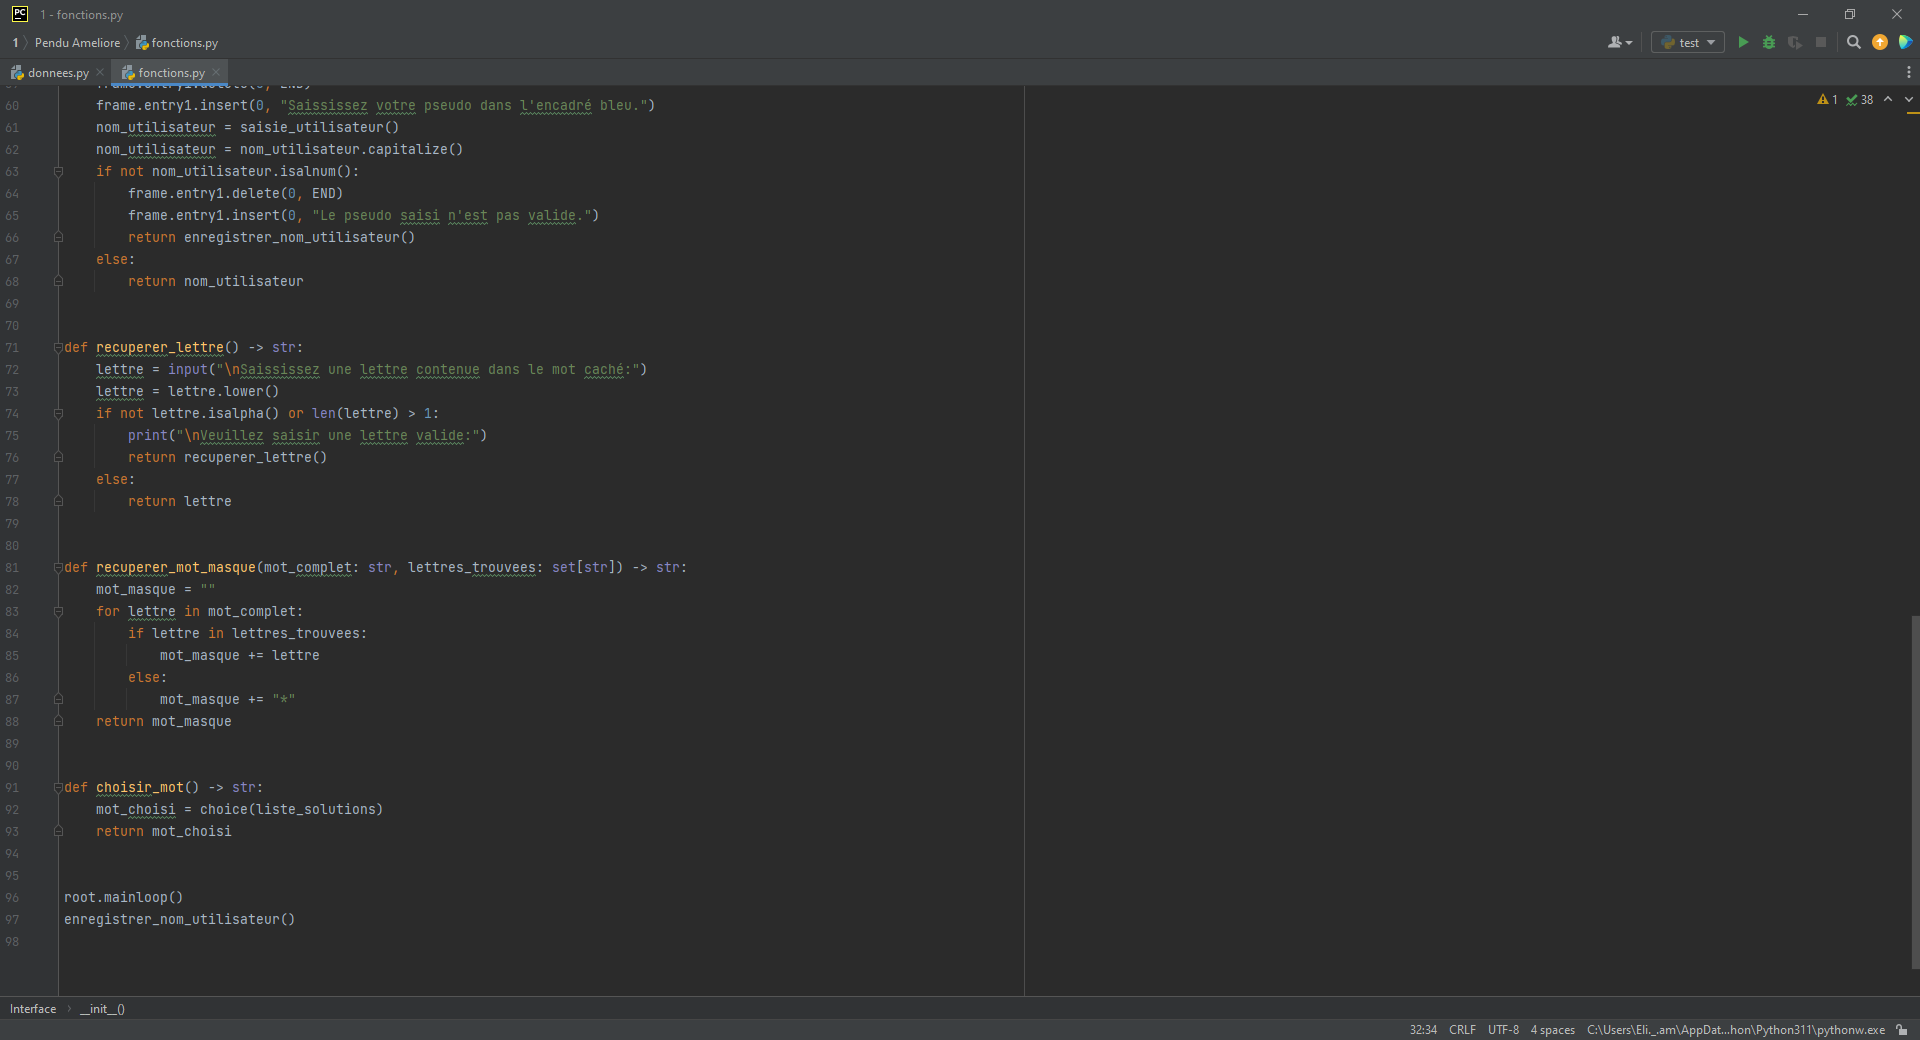Open the 'test' run configuration dropdown
The image size is (1920, 1040).
[1688, 42]
